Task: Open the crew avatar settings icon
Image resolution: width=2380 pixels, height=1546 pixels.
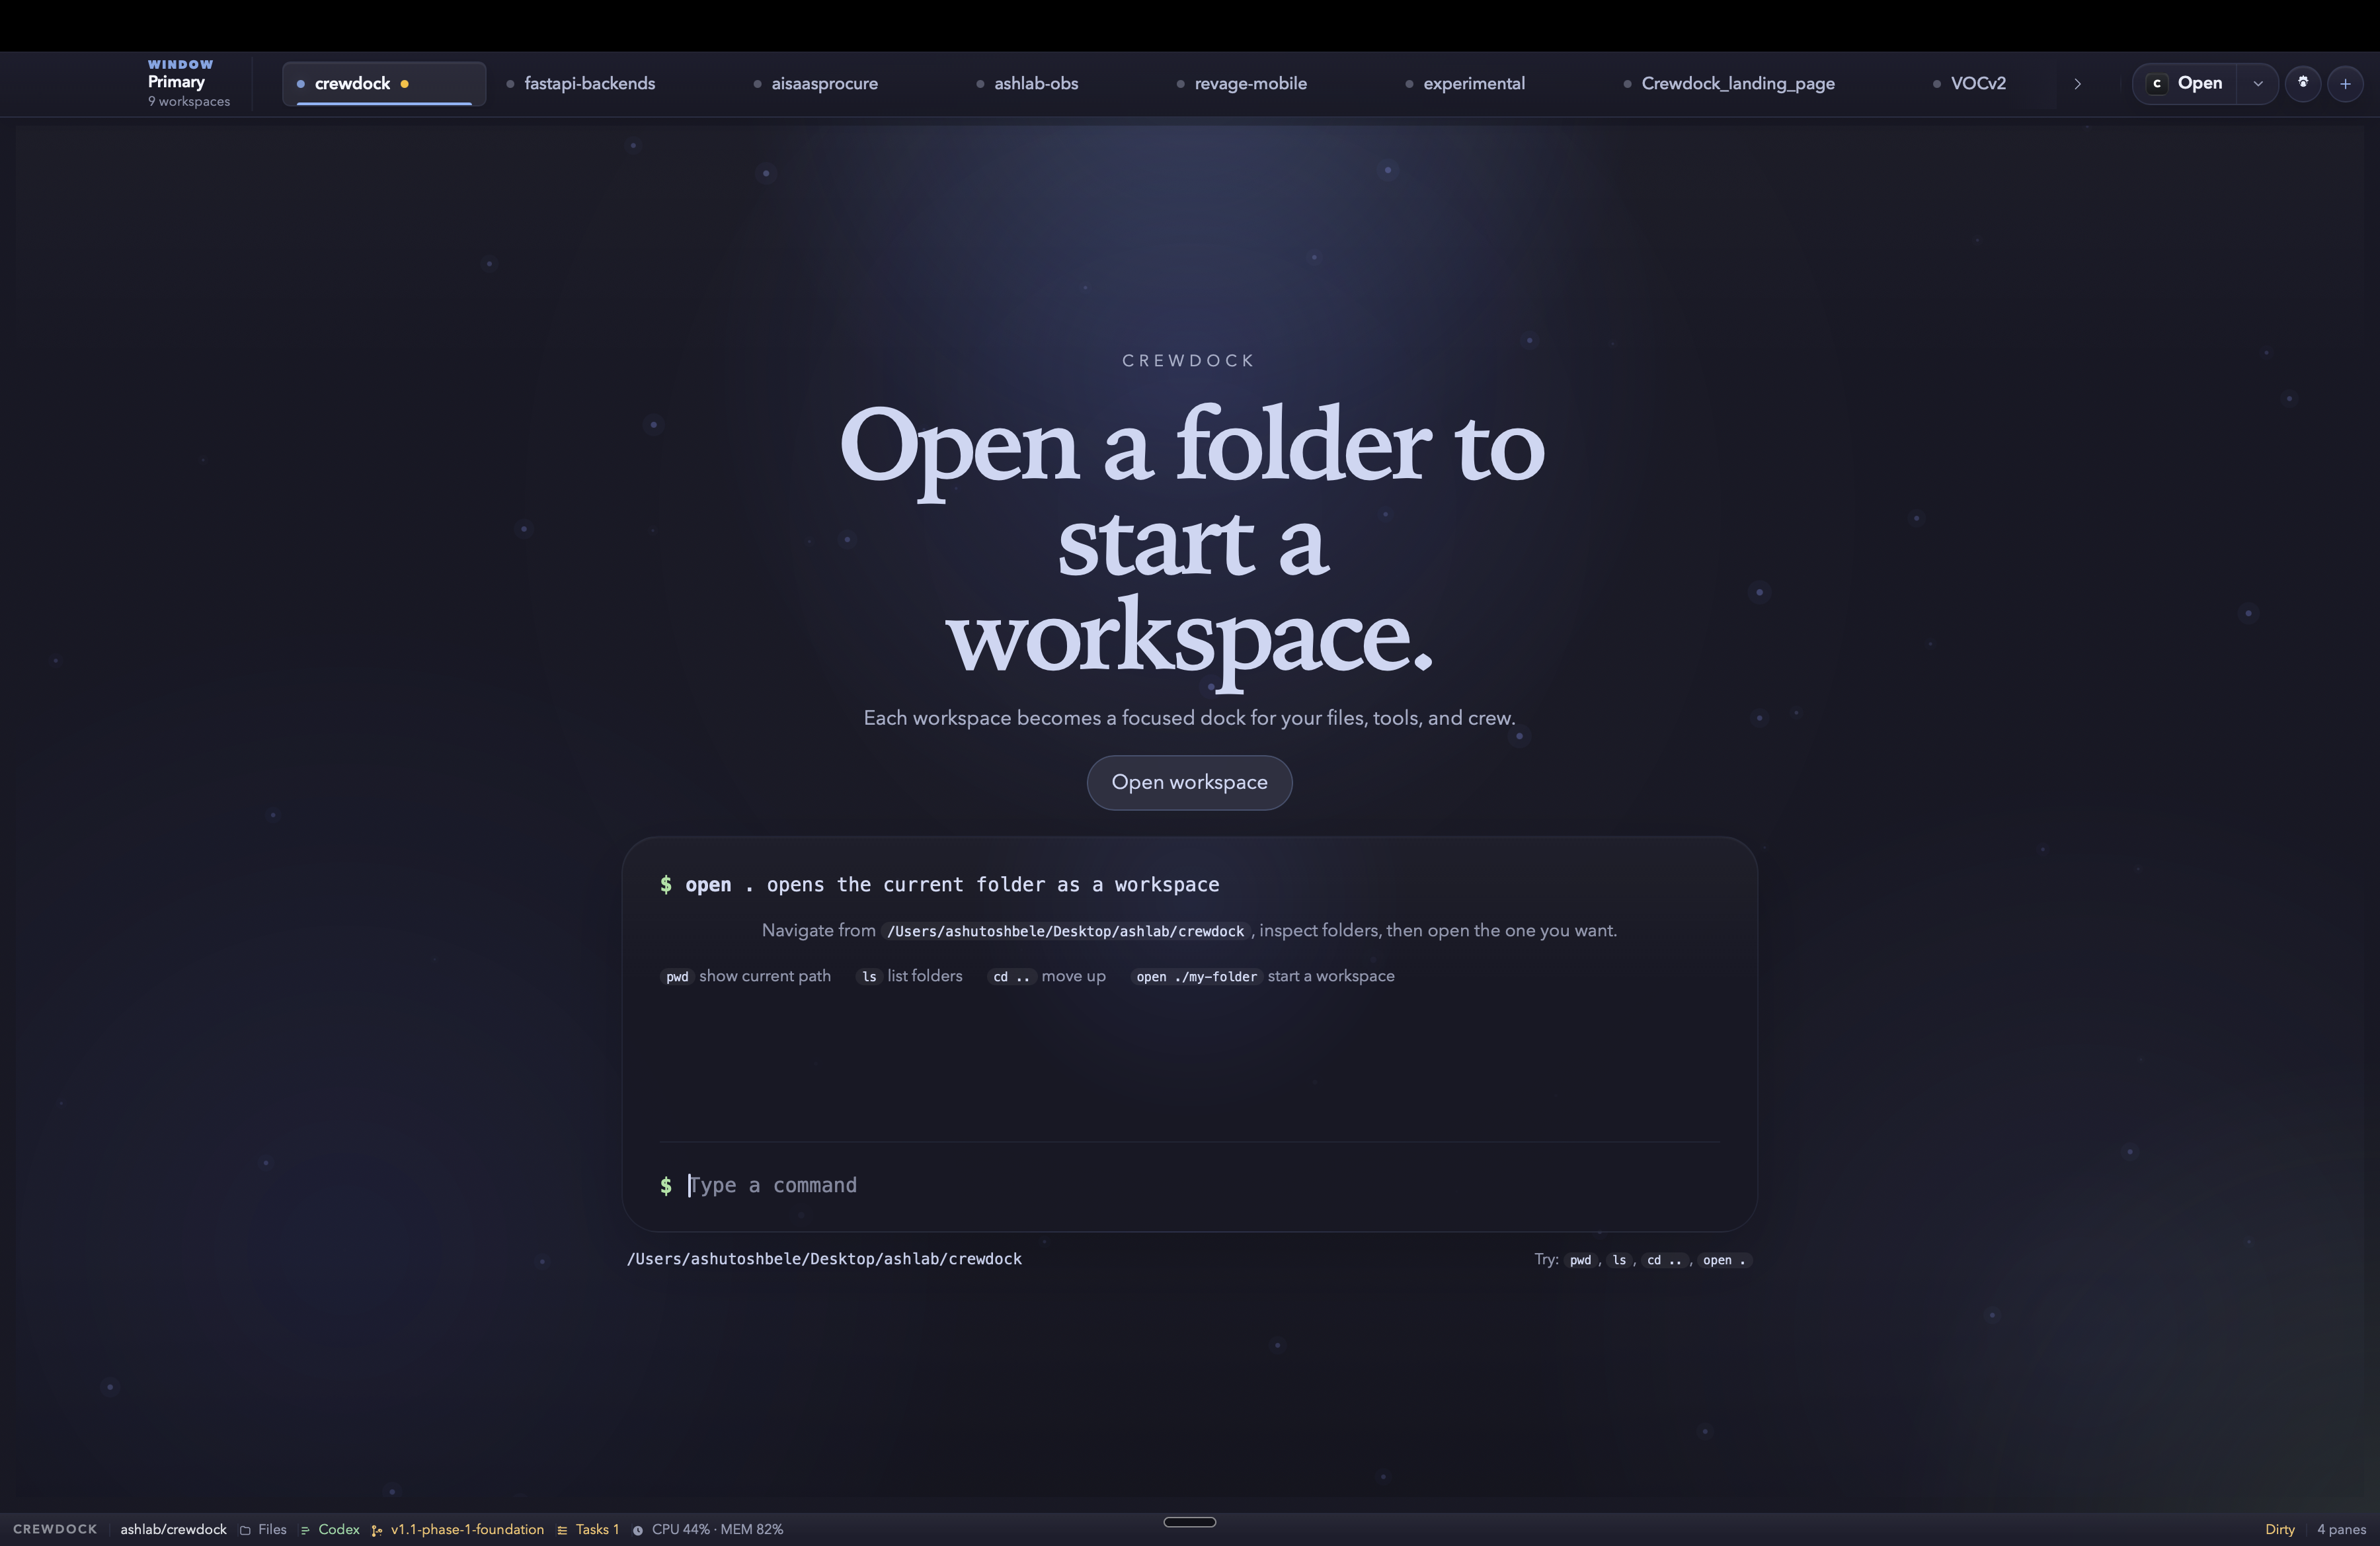Action: click(2303, 83)
